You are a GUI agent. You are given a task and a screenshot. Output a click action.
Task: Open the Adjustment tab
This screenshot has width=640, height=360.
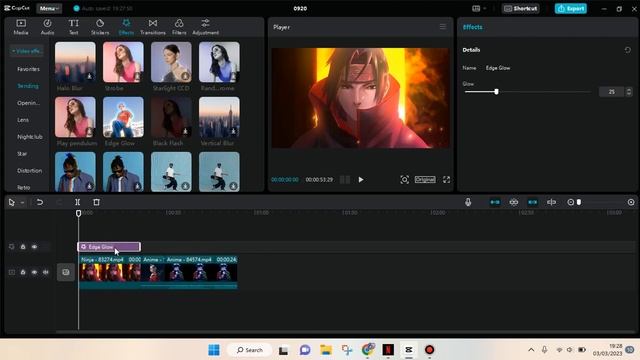(205, 27)
